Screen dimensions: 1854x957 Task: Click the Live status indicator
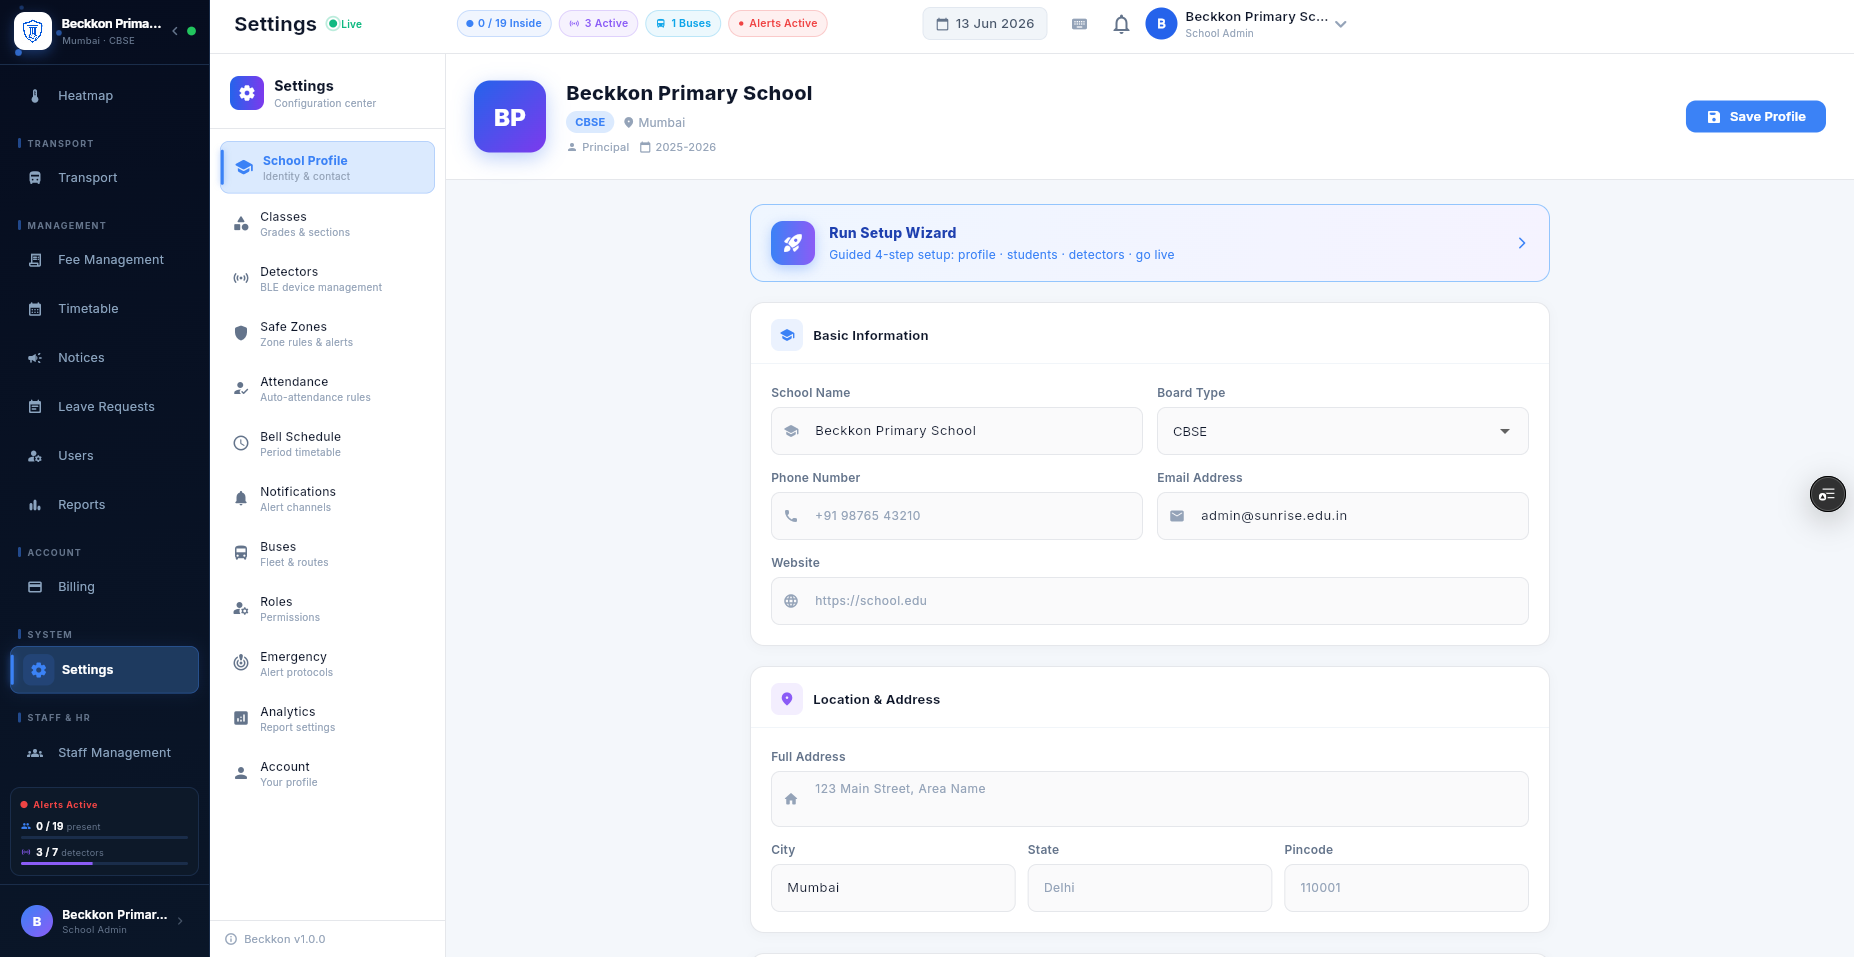pyautogui.click(x=345, y=24)
